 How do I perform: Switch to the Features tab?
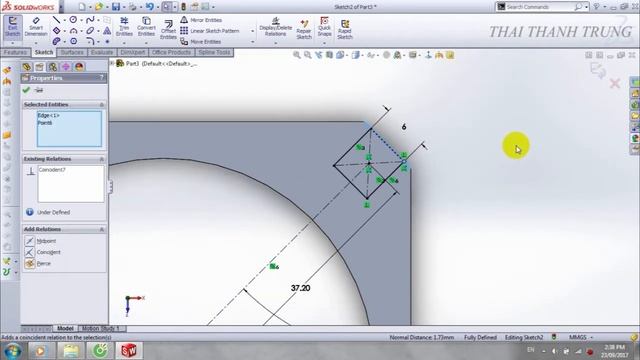pos(16,53)
